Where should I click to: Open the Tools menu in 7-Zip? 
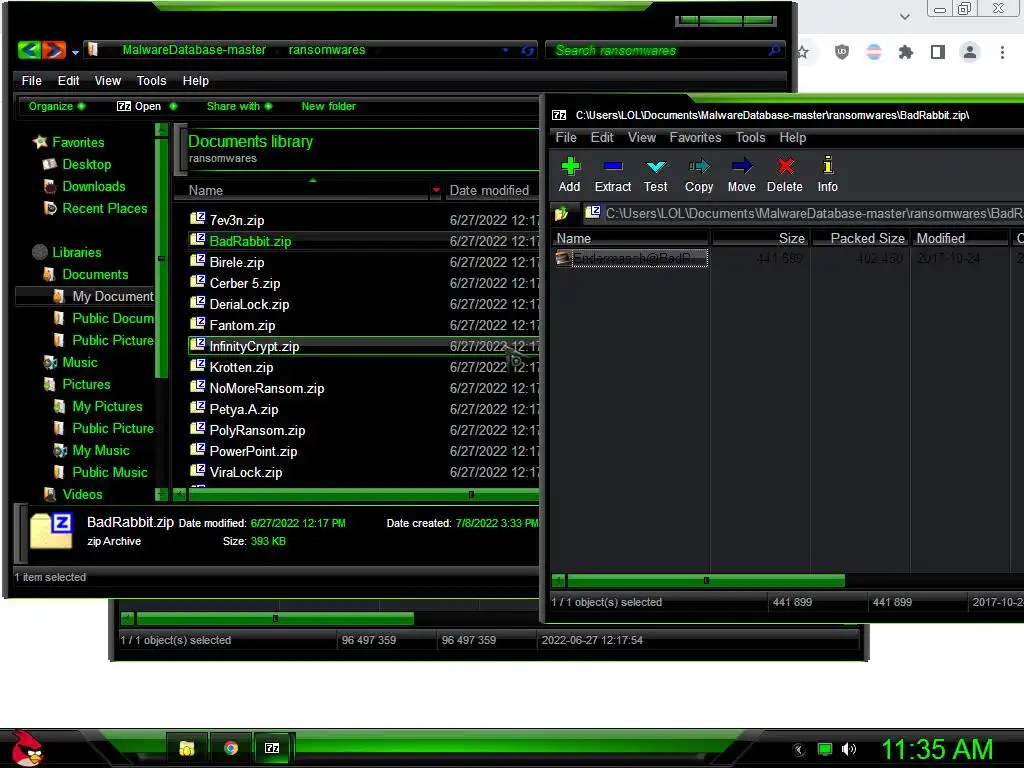(750, 137)
